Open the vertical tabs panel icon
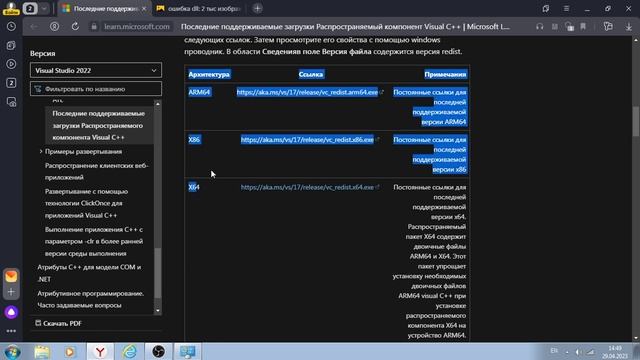 546,9
